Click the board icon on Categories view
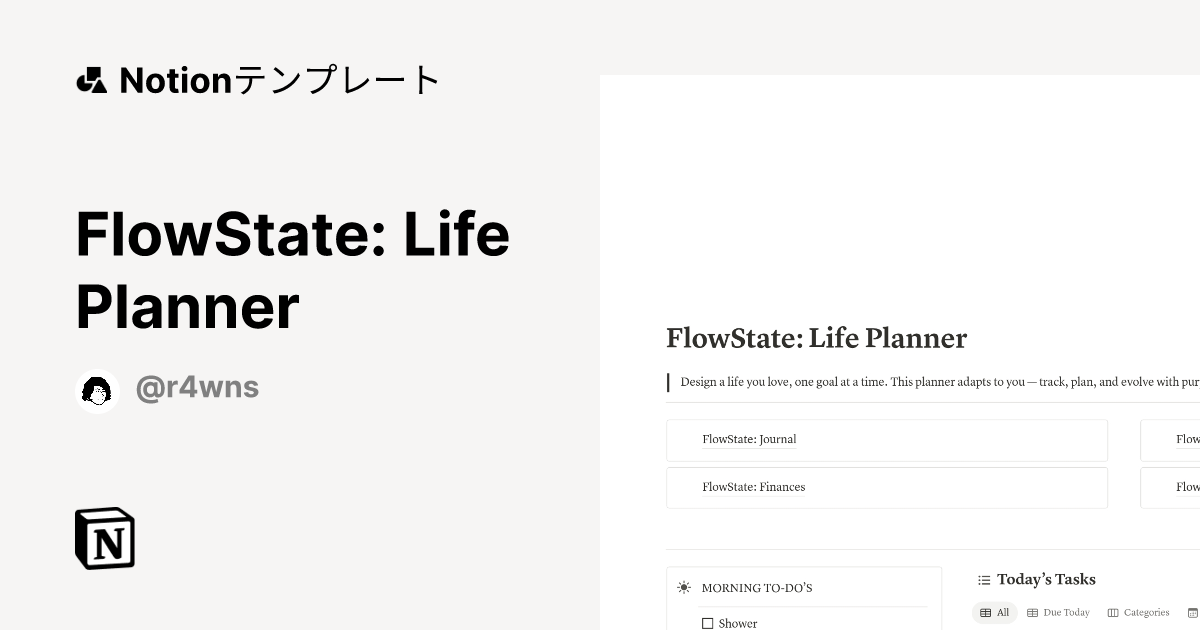 tap(1111, 612)
